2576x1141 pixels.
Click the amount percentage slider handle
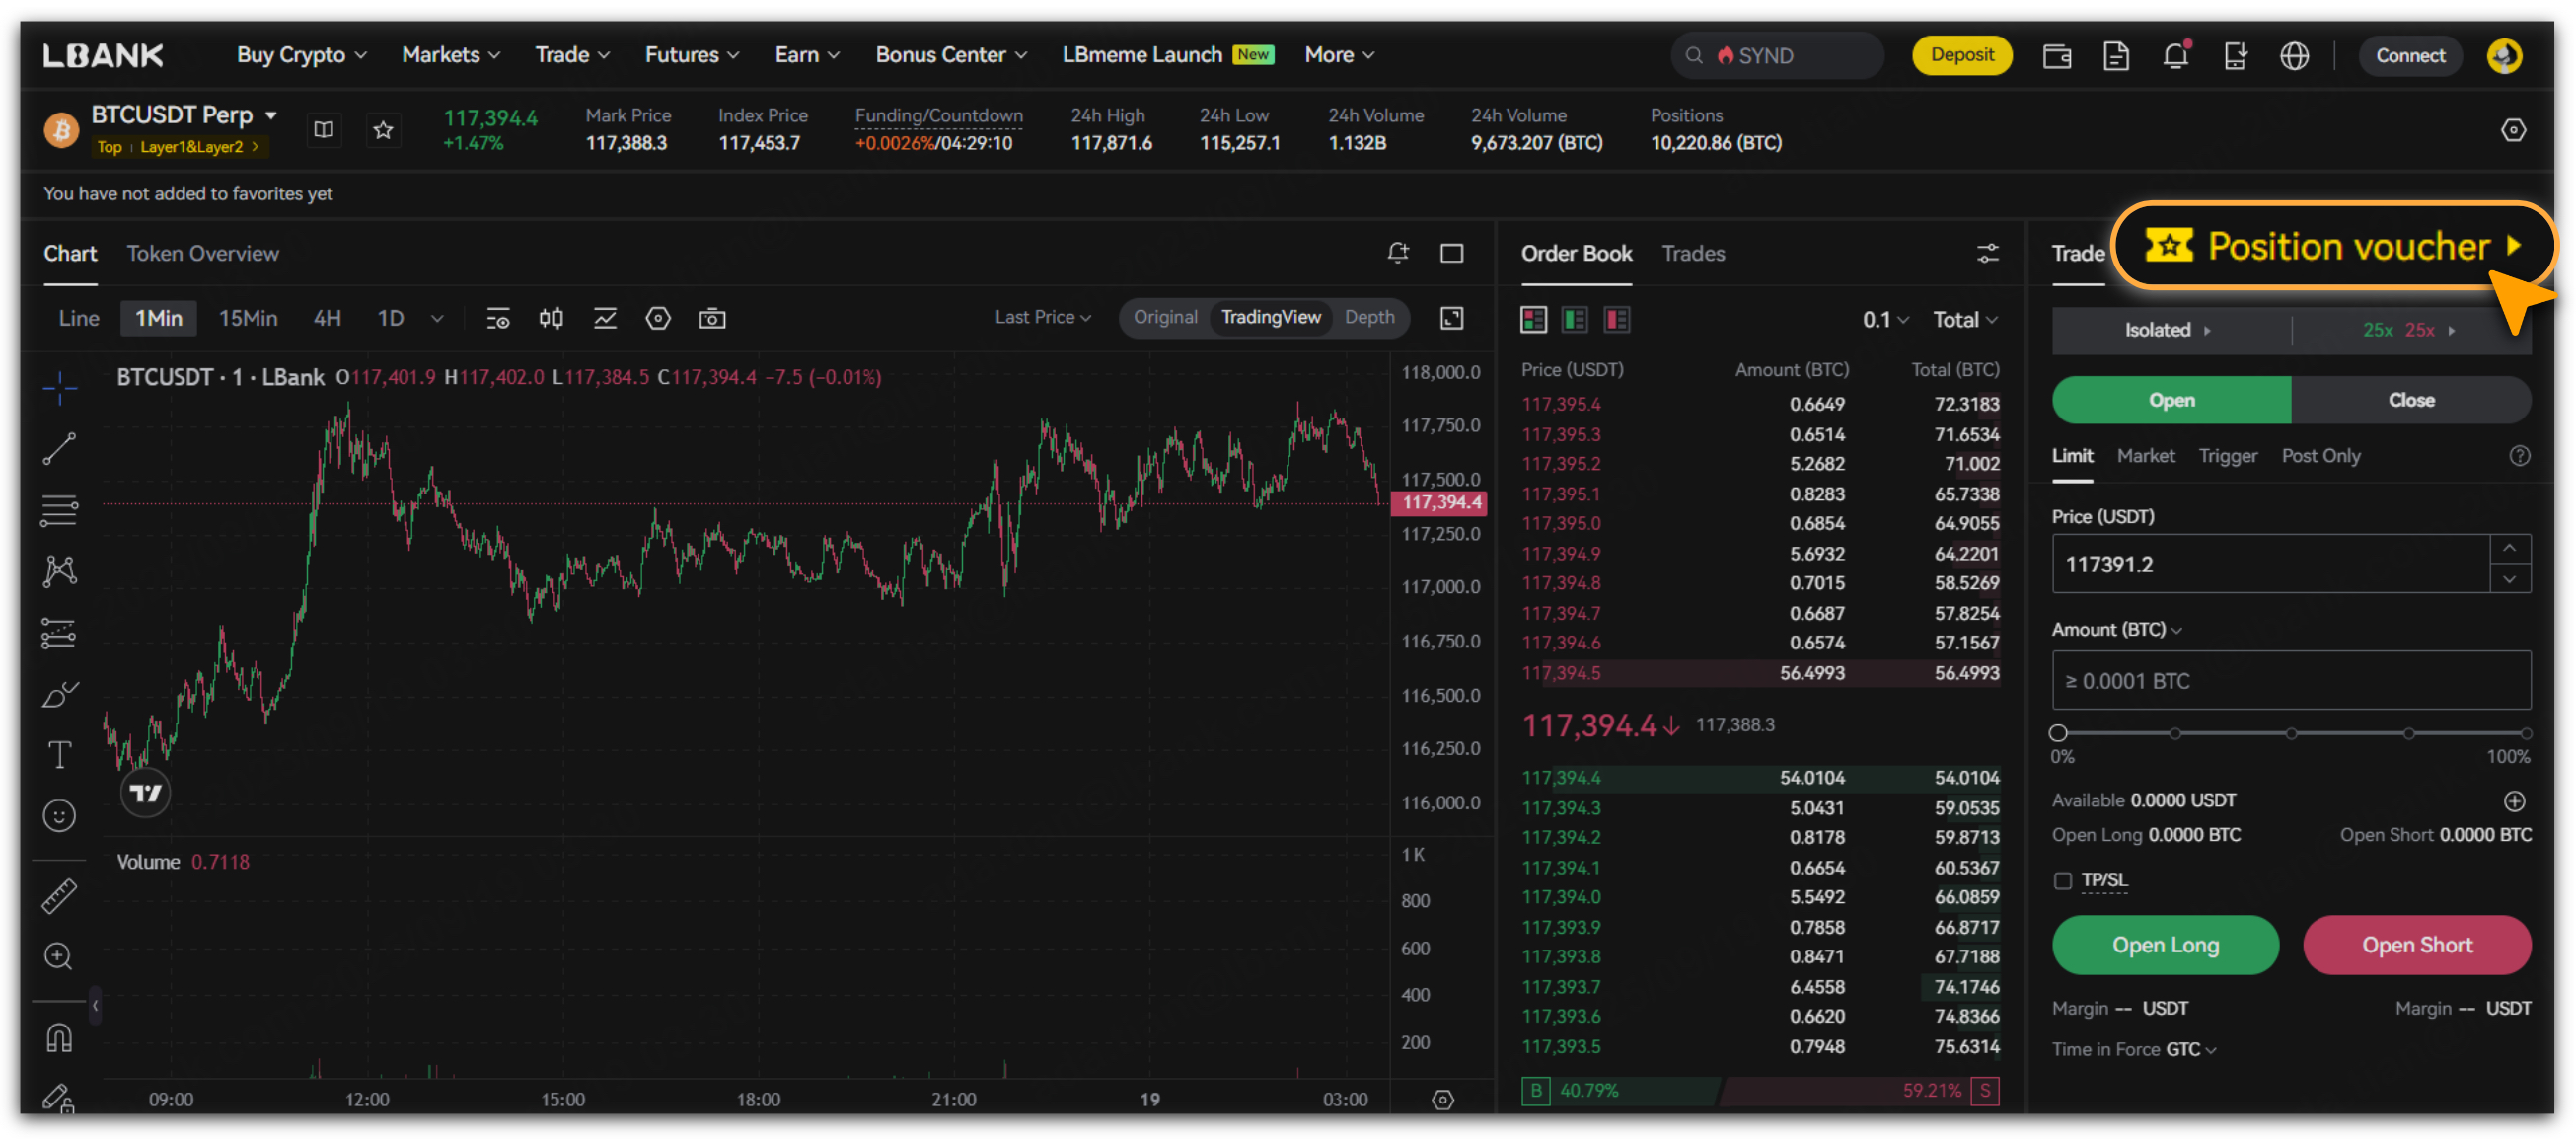point(2058,733)
